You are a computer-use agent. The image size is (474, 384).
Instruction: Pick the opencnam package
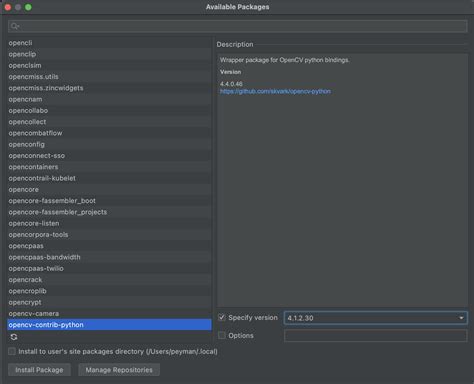[109, 99]
